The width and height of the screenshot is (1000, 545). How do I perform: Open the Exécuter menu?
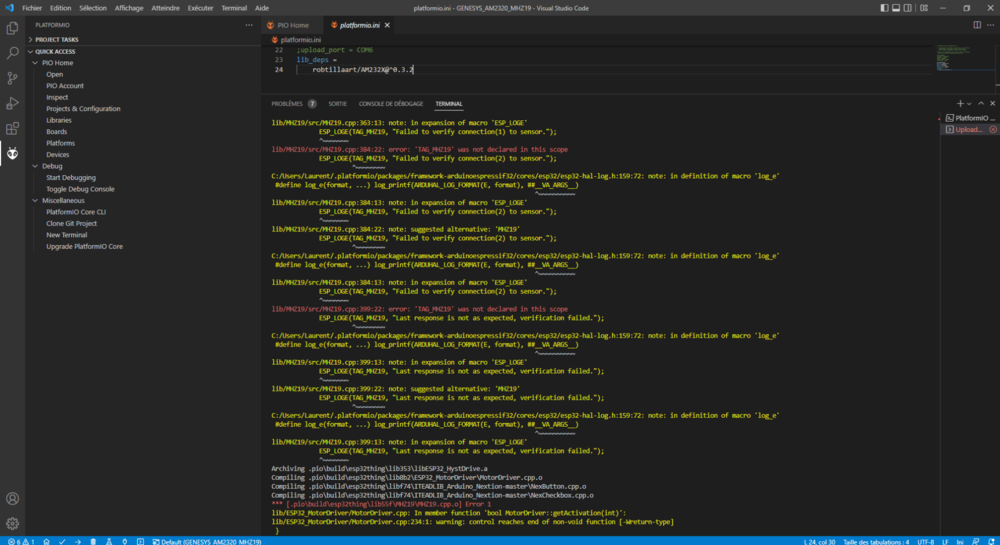(200, 8)
